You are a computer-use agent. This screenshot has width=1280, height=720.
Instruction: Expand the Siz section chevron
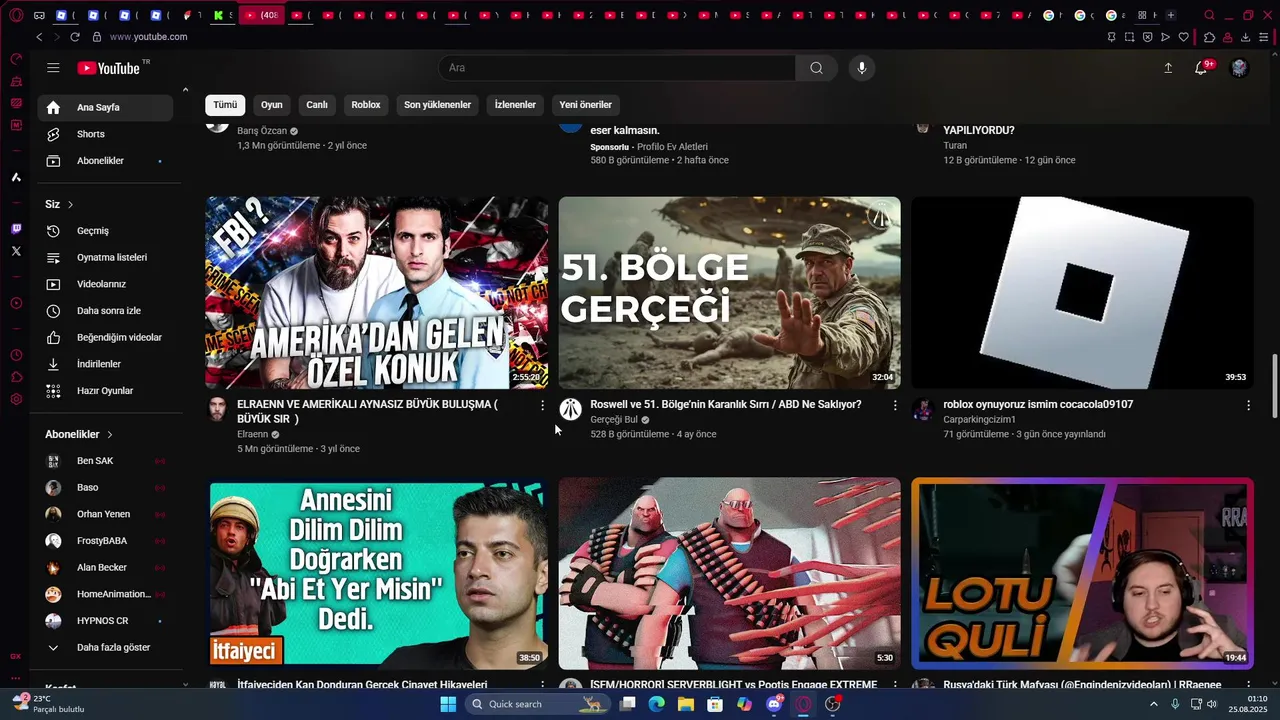(x=70, y=204)
